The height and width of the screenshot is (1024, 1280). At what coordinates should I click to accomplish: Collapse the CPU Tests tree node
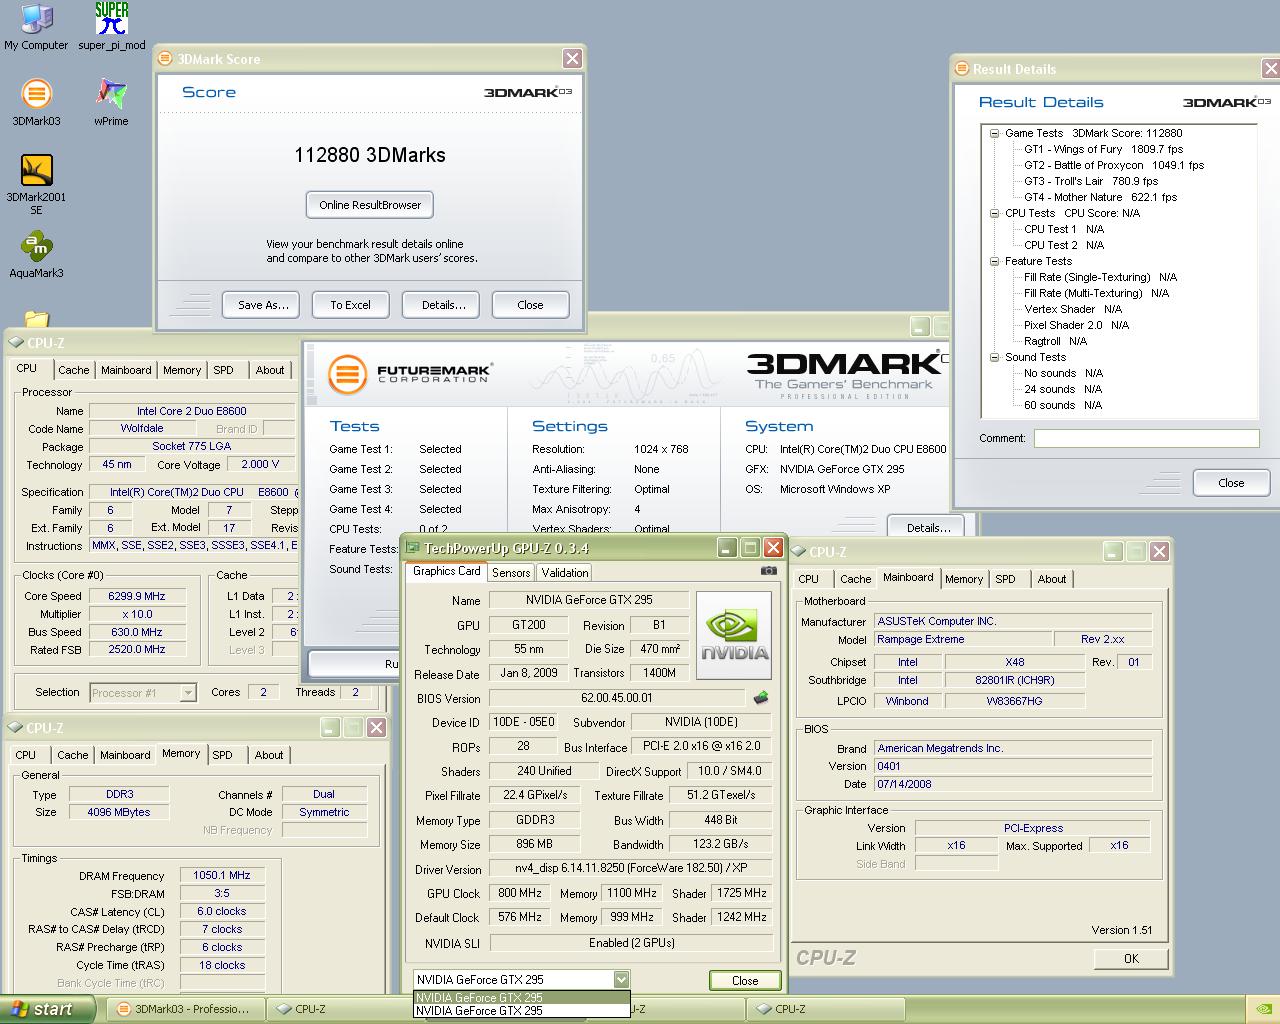pyautogui.click(x=994, y=213)
